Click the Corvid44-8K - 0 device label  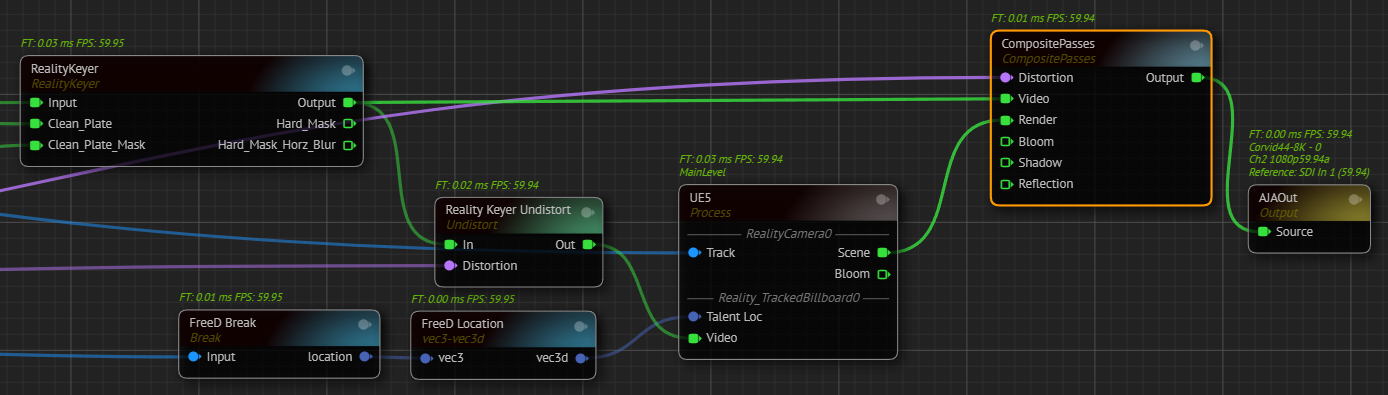click(x=1285, y=147)
